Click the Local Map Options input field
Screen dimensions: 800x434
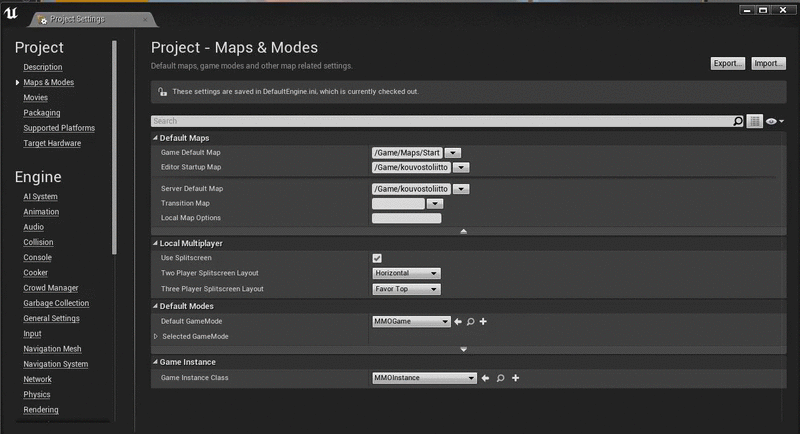[x=406, y=218]
